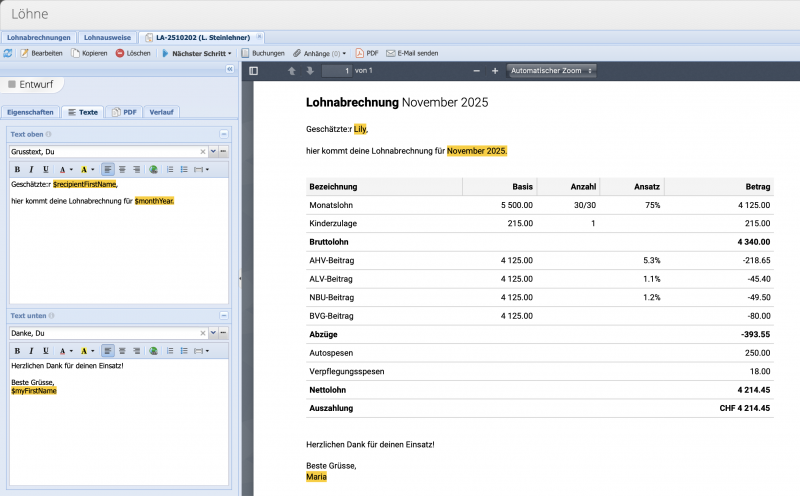Open placeholder dropdown in Text oben editor
The image size is (800, 496).
(202, 169)
